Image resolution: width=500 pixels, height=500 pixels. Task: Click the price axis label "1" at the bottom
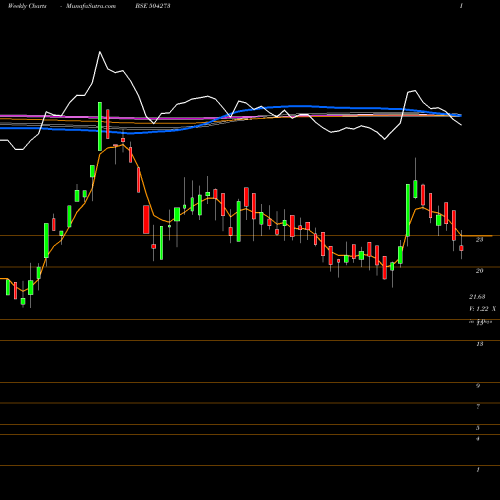pyautogui.click(x=478, y=470)
